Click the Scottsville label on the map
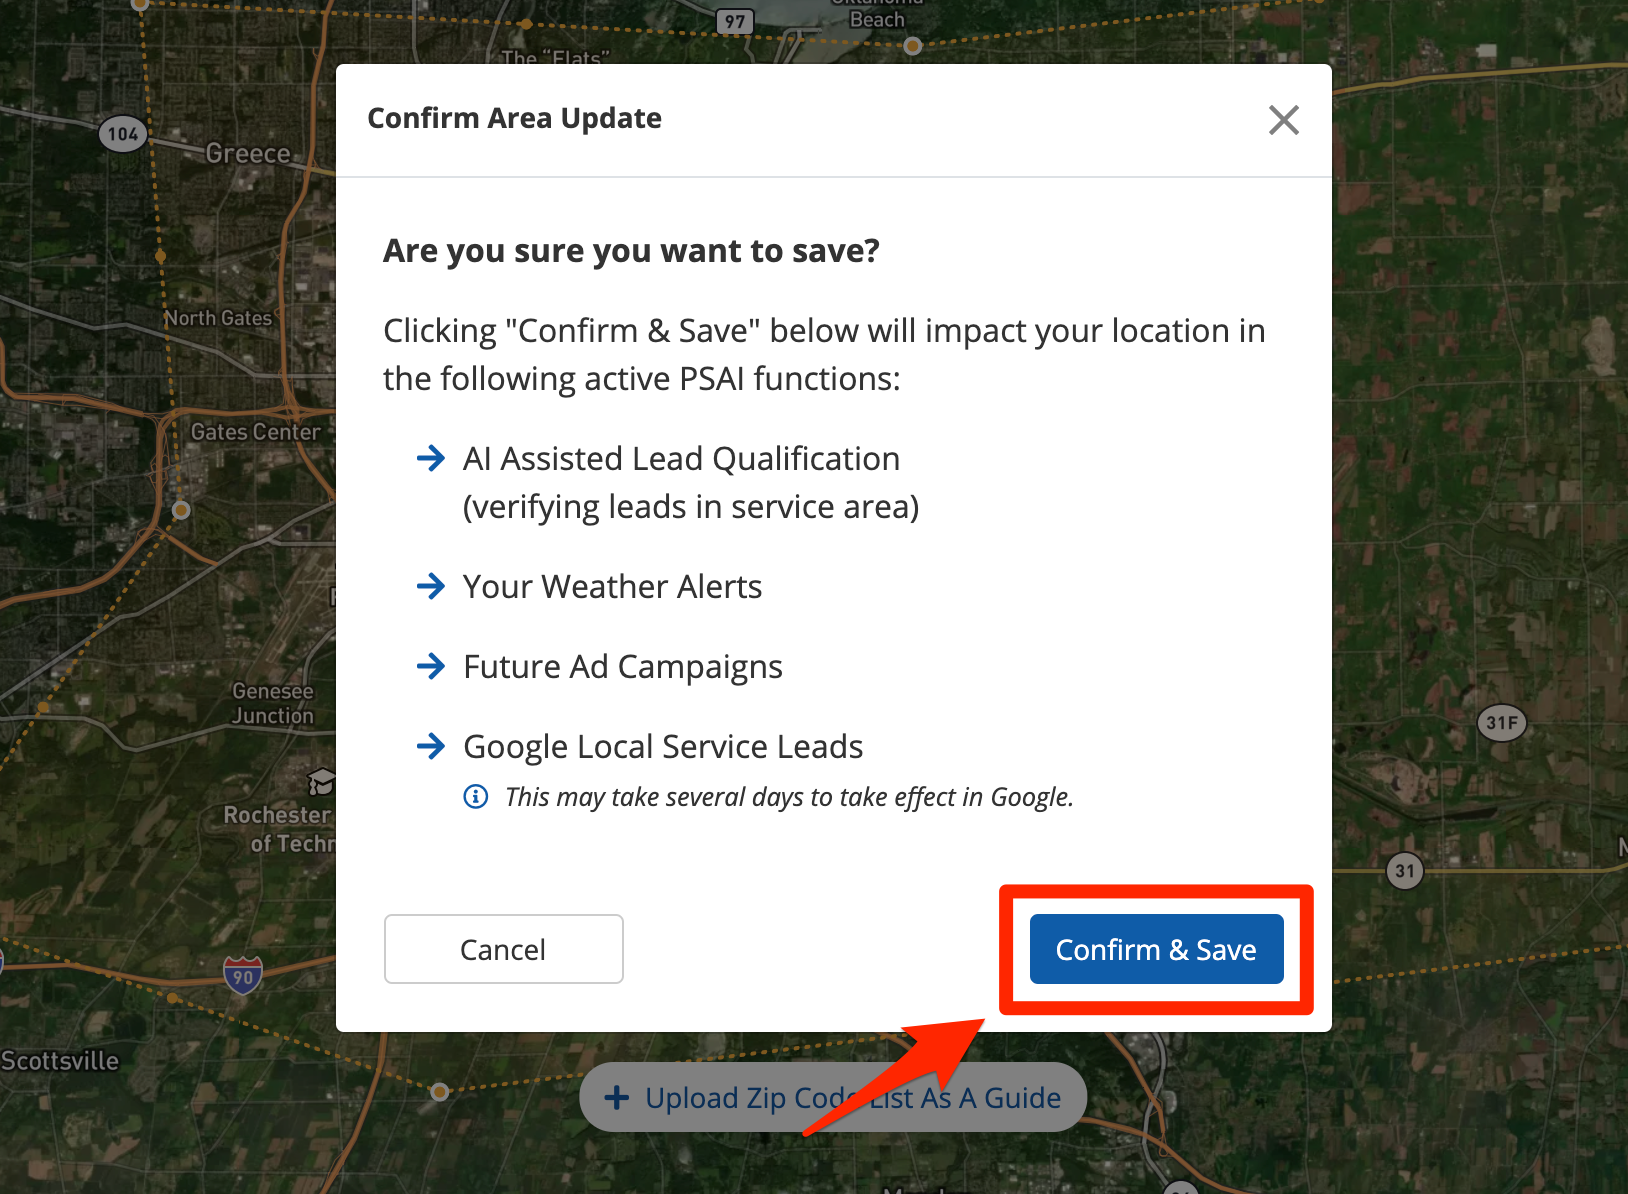The image size is (1628, 1194). point(60,1061)
